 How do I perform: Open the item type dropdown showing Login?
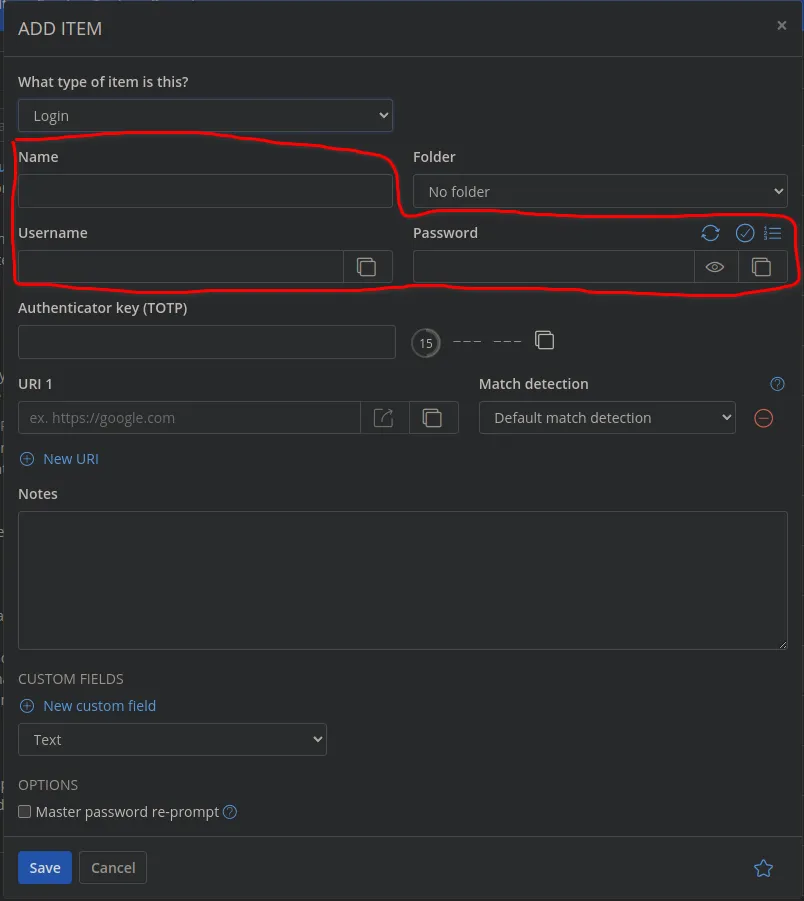[205, 114]
